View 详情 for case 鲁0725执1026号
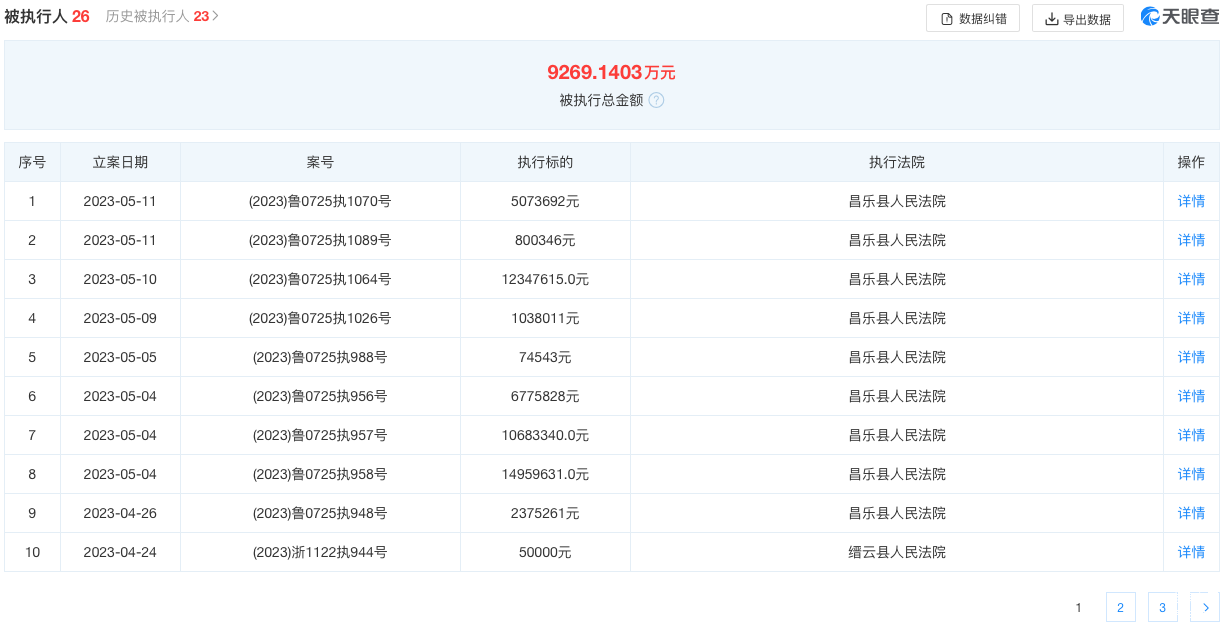The image size is (1224, 628). pyautogui.click(x=1191, y=318)
